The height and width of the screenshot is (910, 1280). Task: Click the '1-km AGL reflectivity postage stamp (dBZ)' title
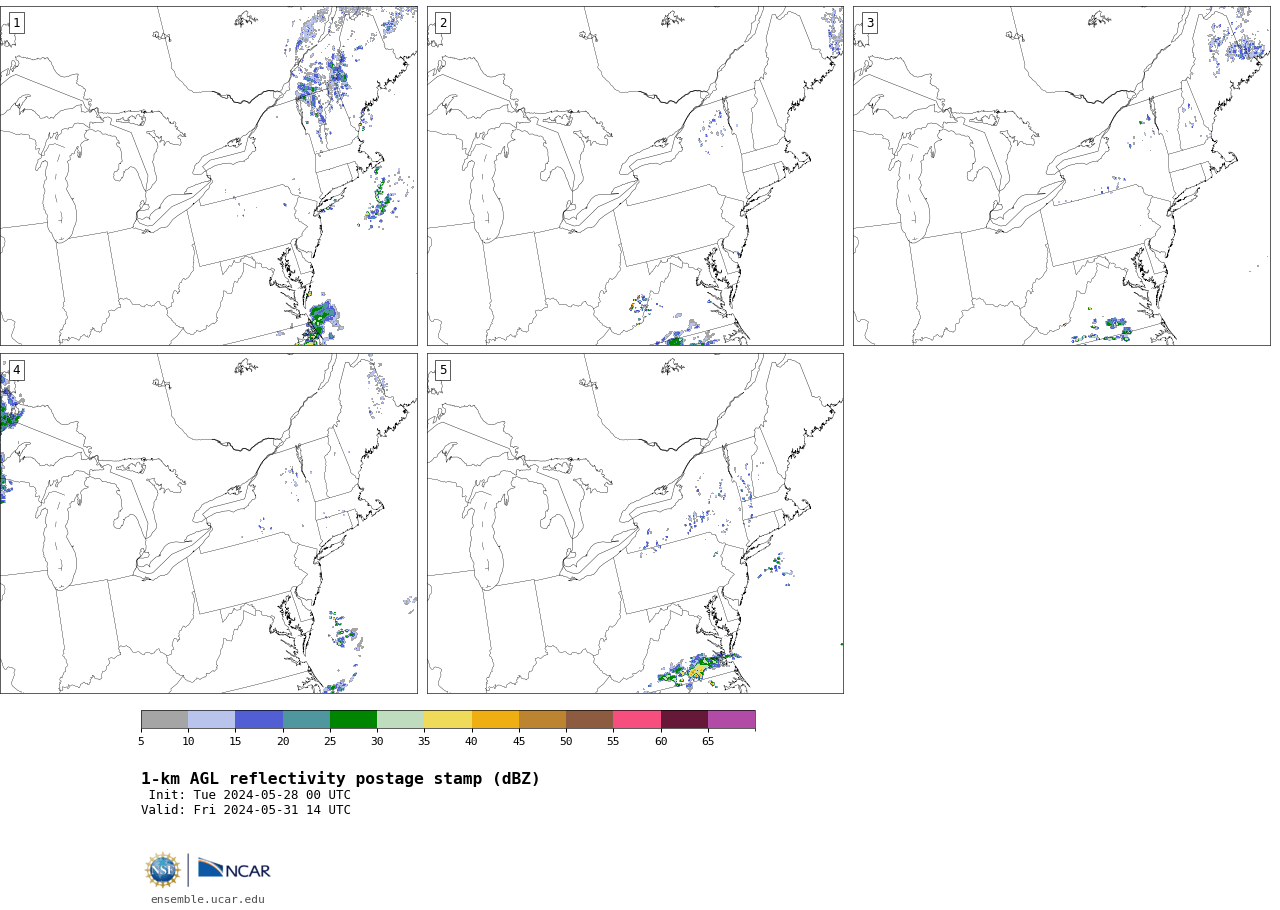pyautogui.click(x=340, y=779)
